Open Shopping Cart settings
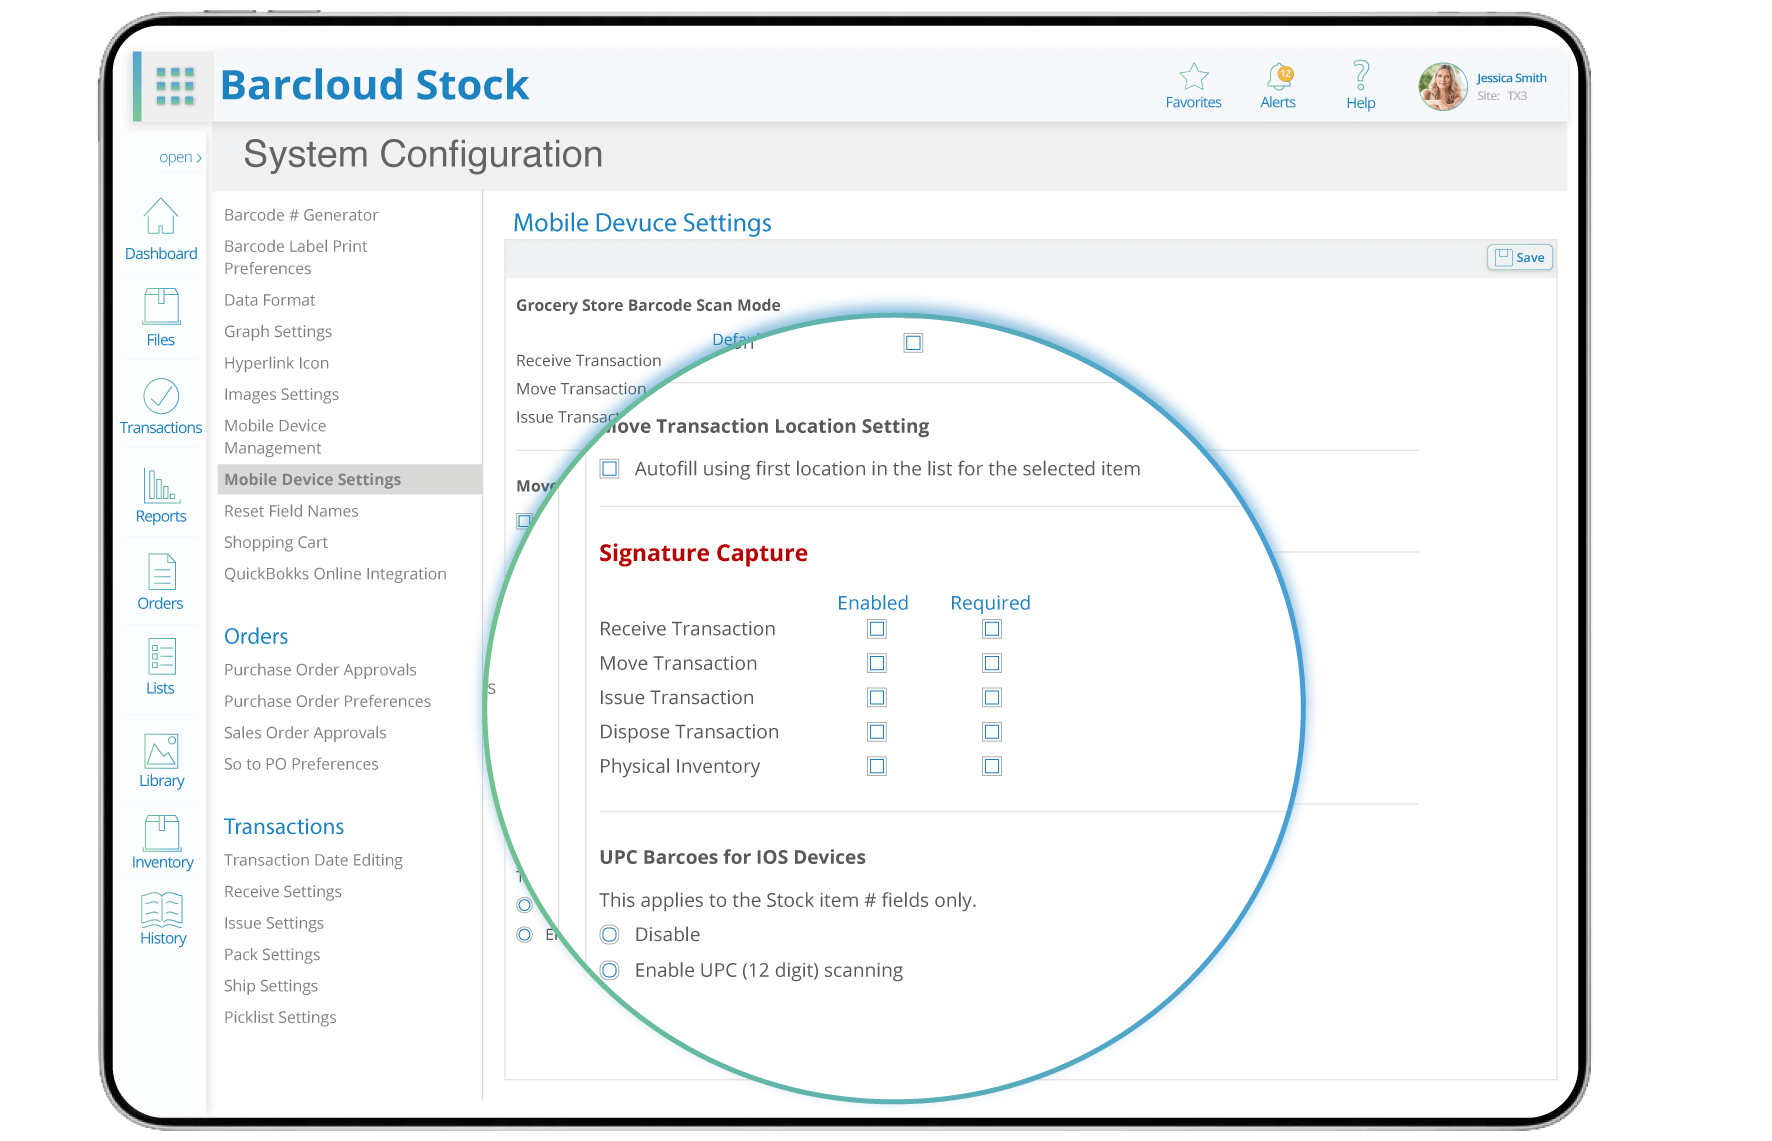The height and width of the screenshot is (1141, 1772). (276, 543)
